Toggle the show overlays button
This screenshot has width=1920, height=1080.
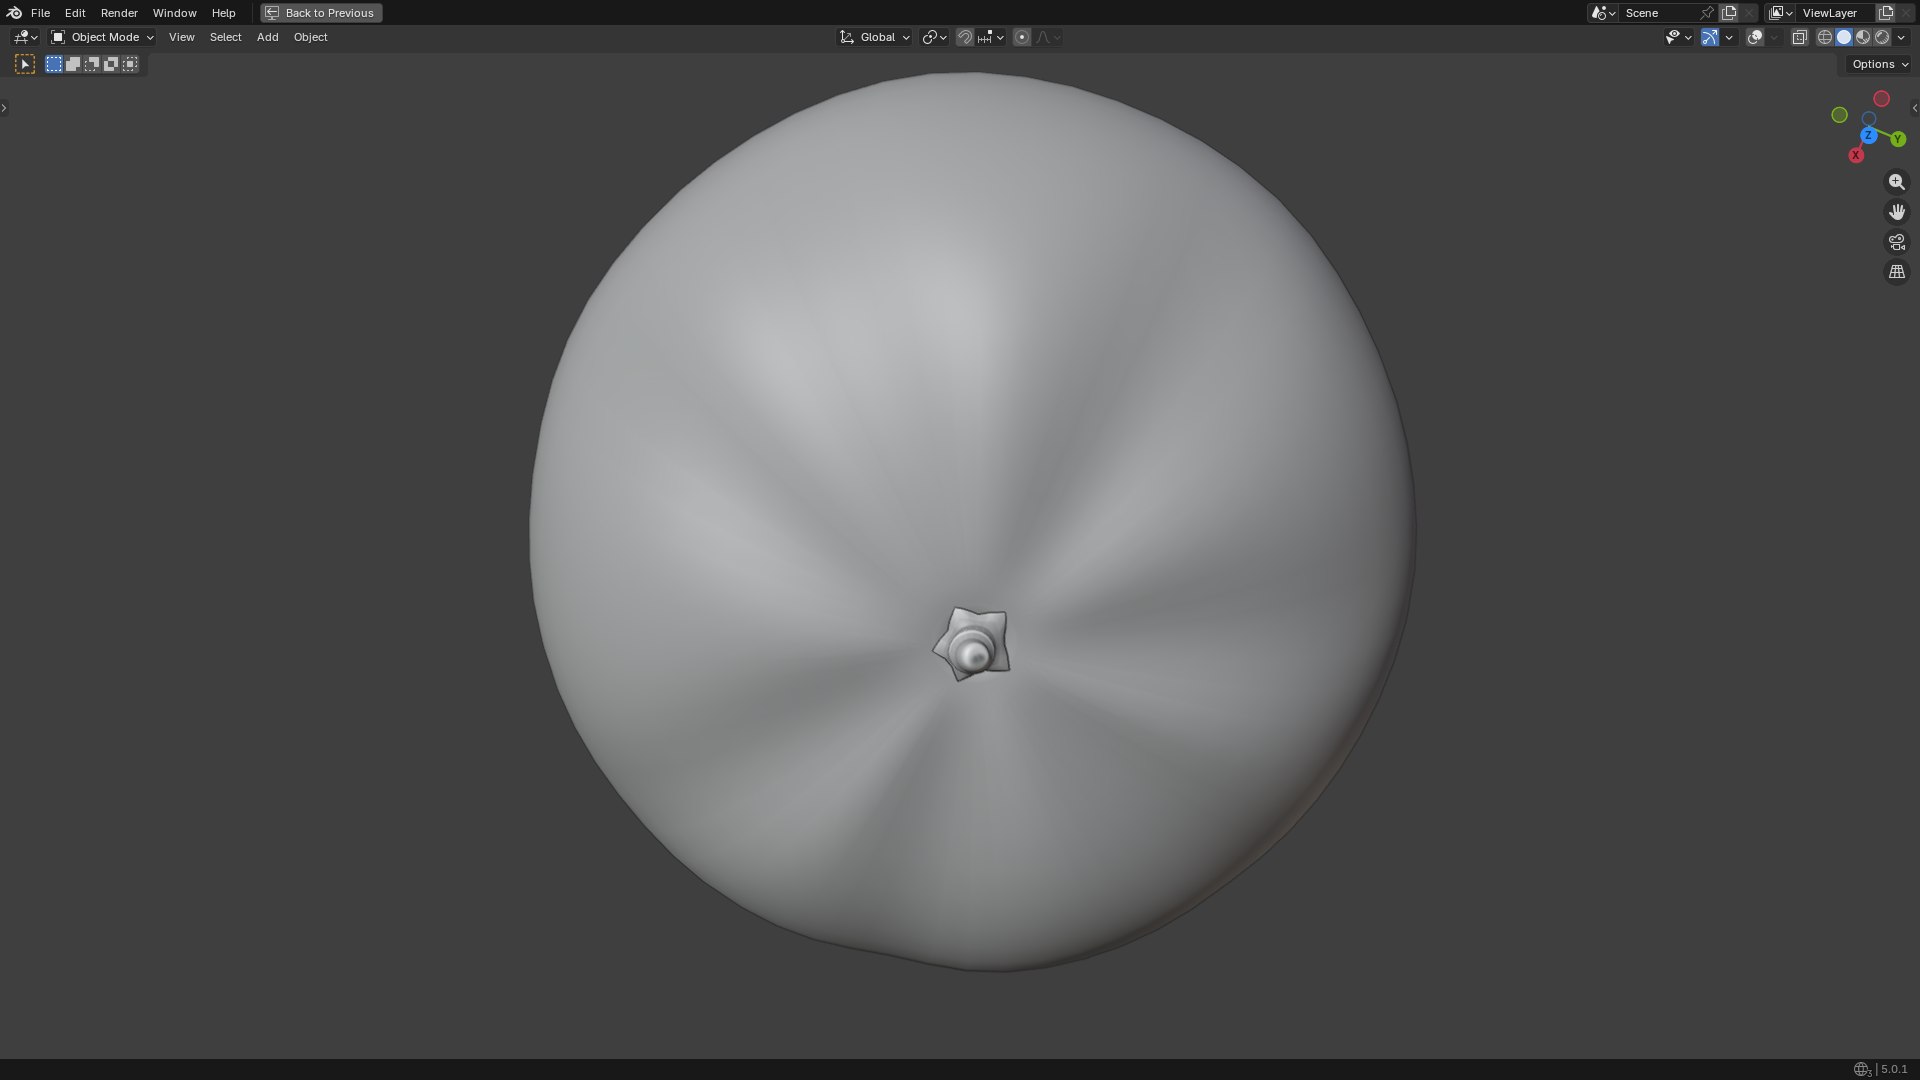(x=1755, y=37)
